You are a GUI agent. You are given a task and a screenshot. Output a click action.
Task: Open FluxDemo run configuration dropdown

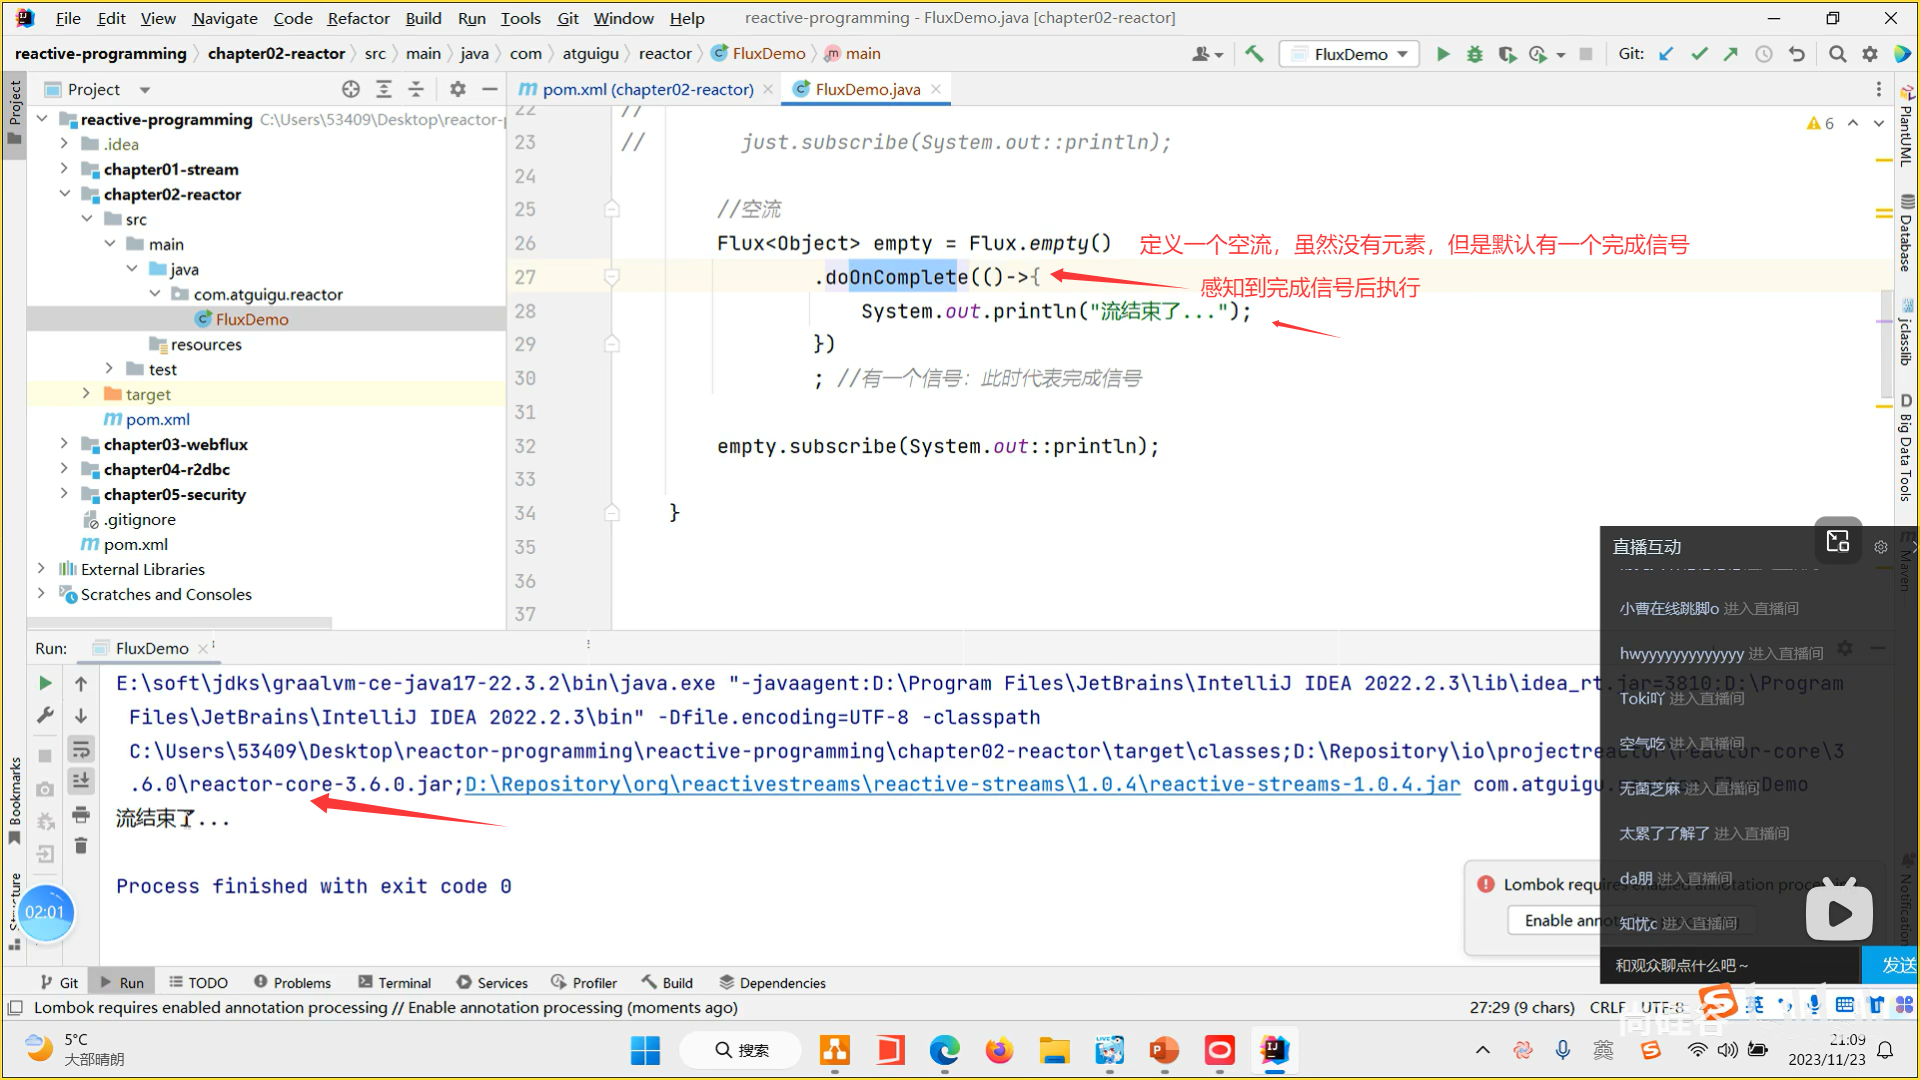click(1350, 54)
